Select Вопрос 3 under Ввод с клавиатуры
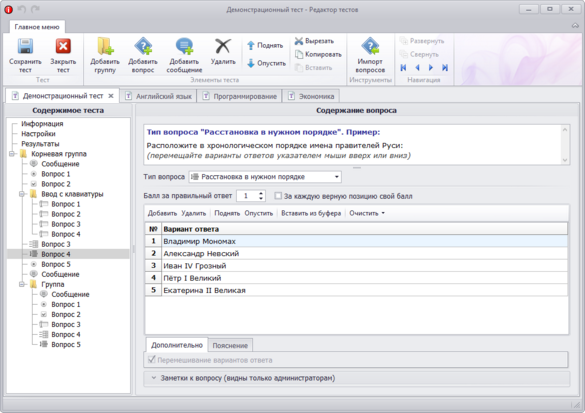 (66, 224)
